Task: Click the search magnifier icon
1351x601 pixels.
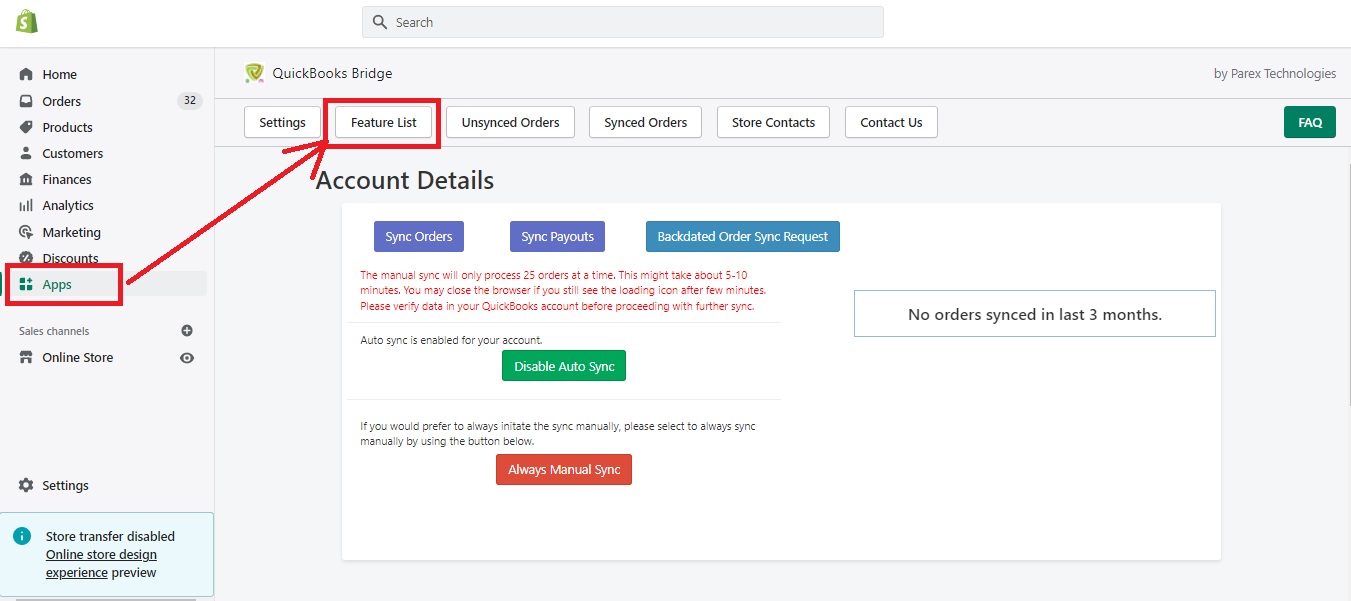Action: (380, 22)
